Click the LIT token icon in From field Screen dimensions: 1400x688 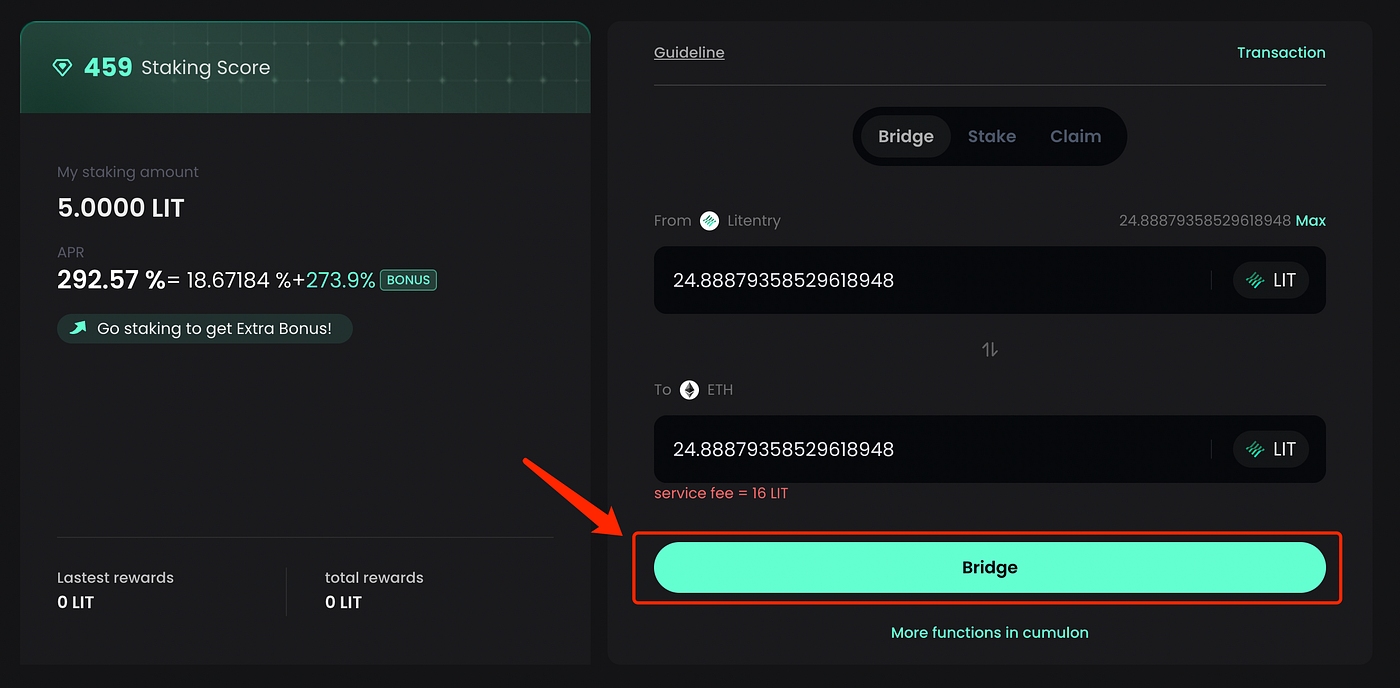pyautogui.click(x=1255, y=281)
